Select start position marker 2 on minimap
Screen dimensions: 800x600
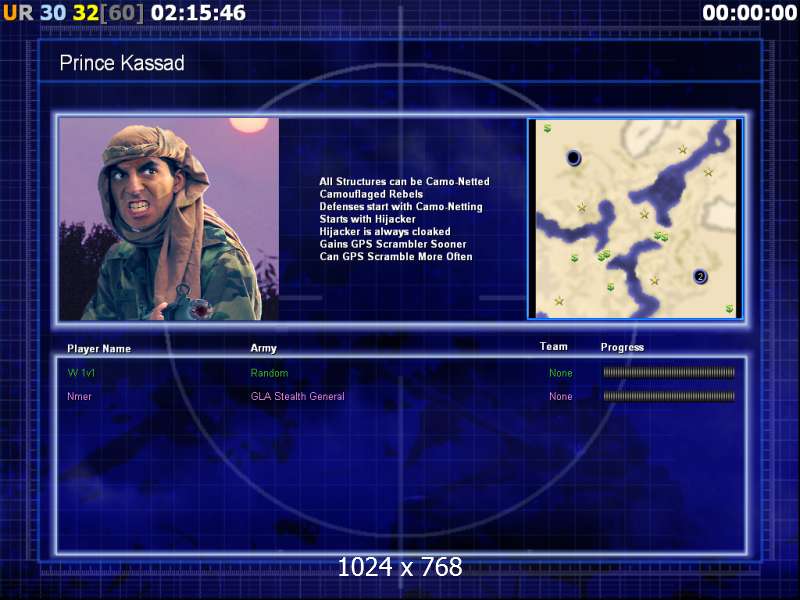[700, 277]
